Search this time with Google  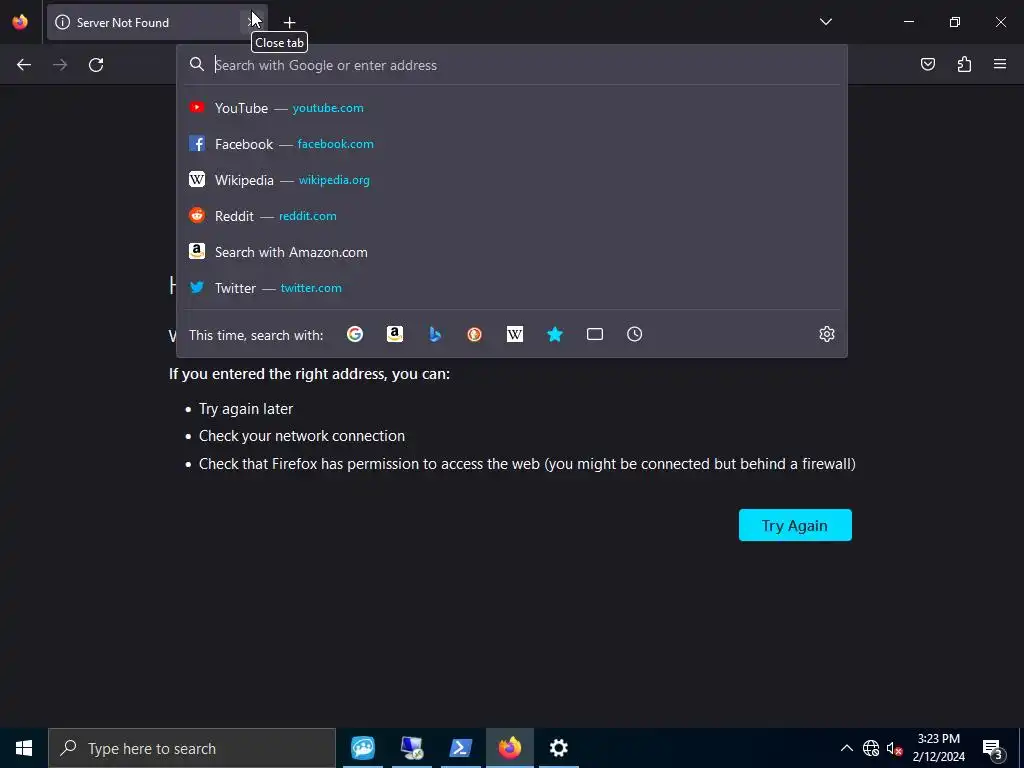pyautogui.click(x=355, y=334)
